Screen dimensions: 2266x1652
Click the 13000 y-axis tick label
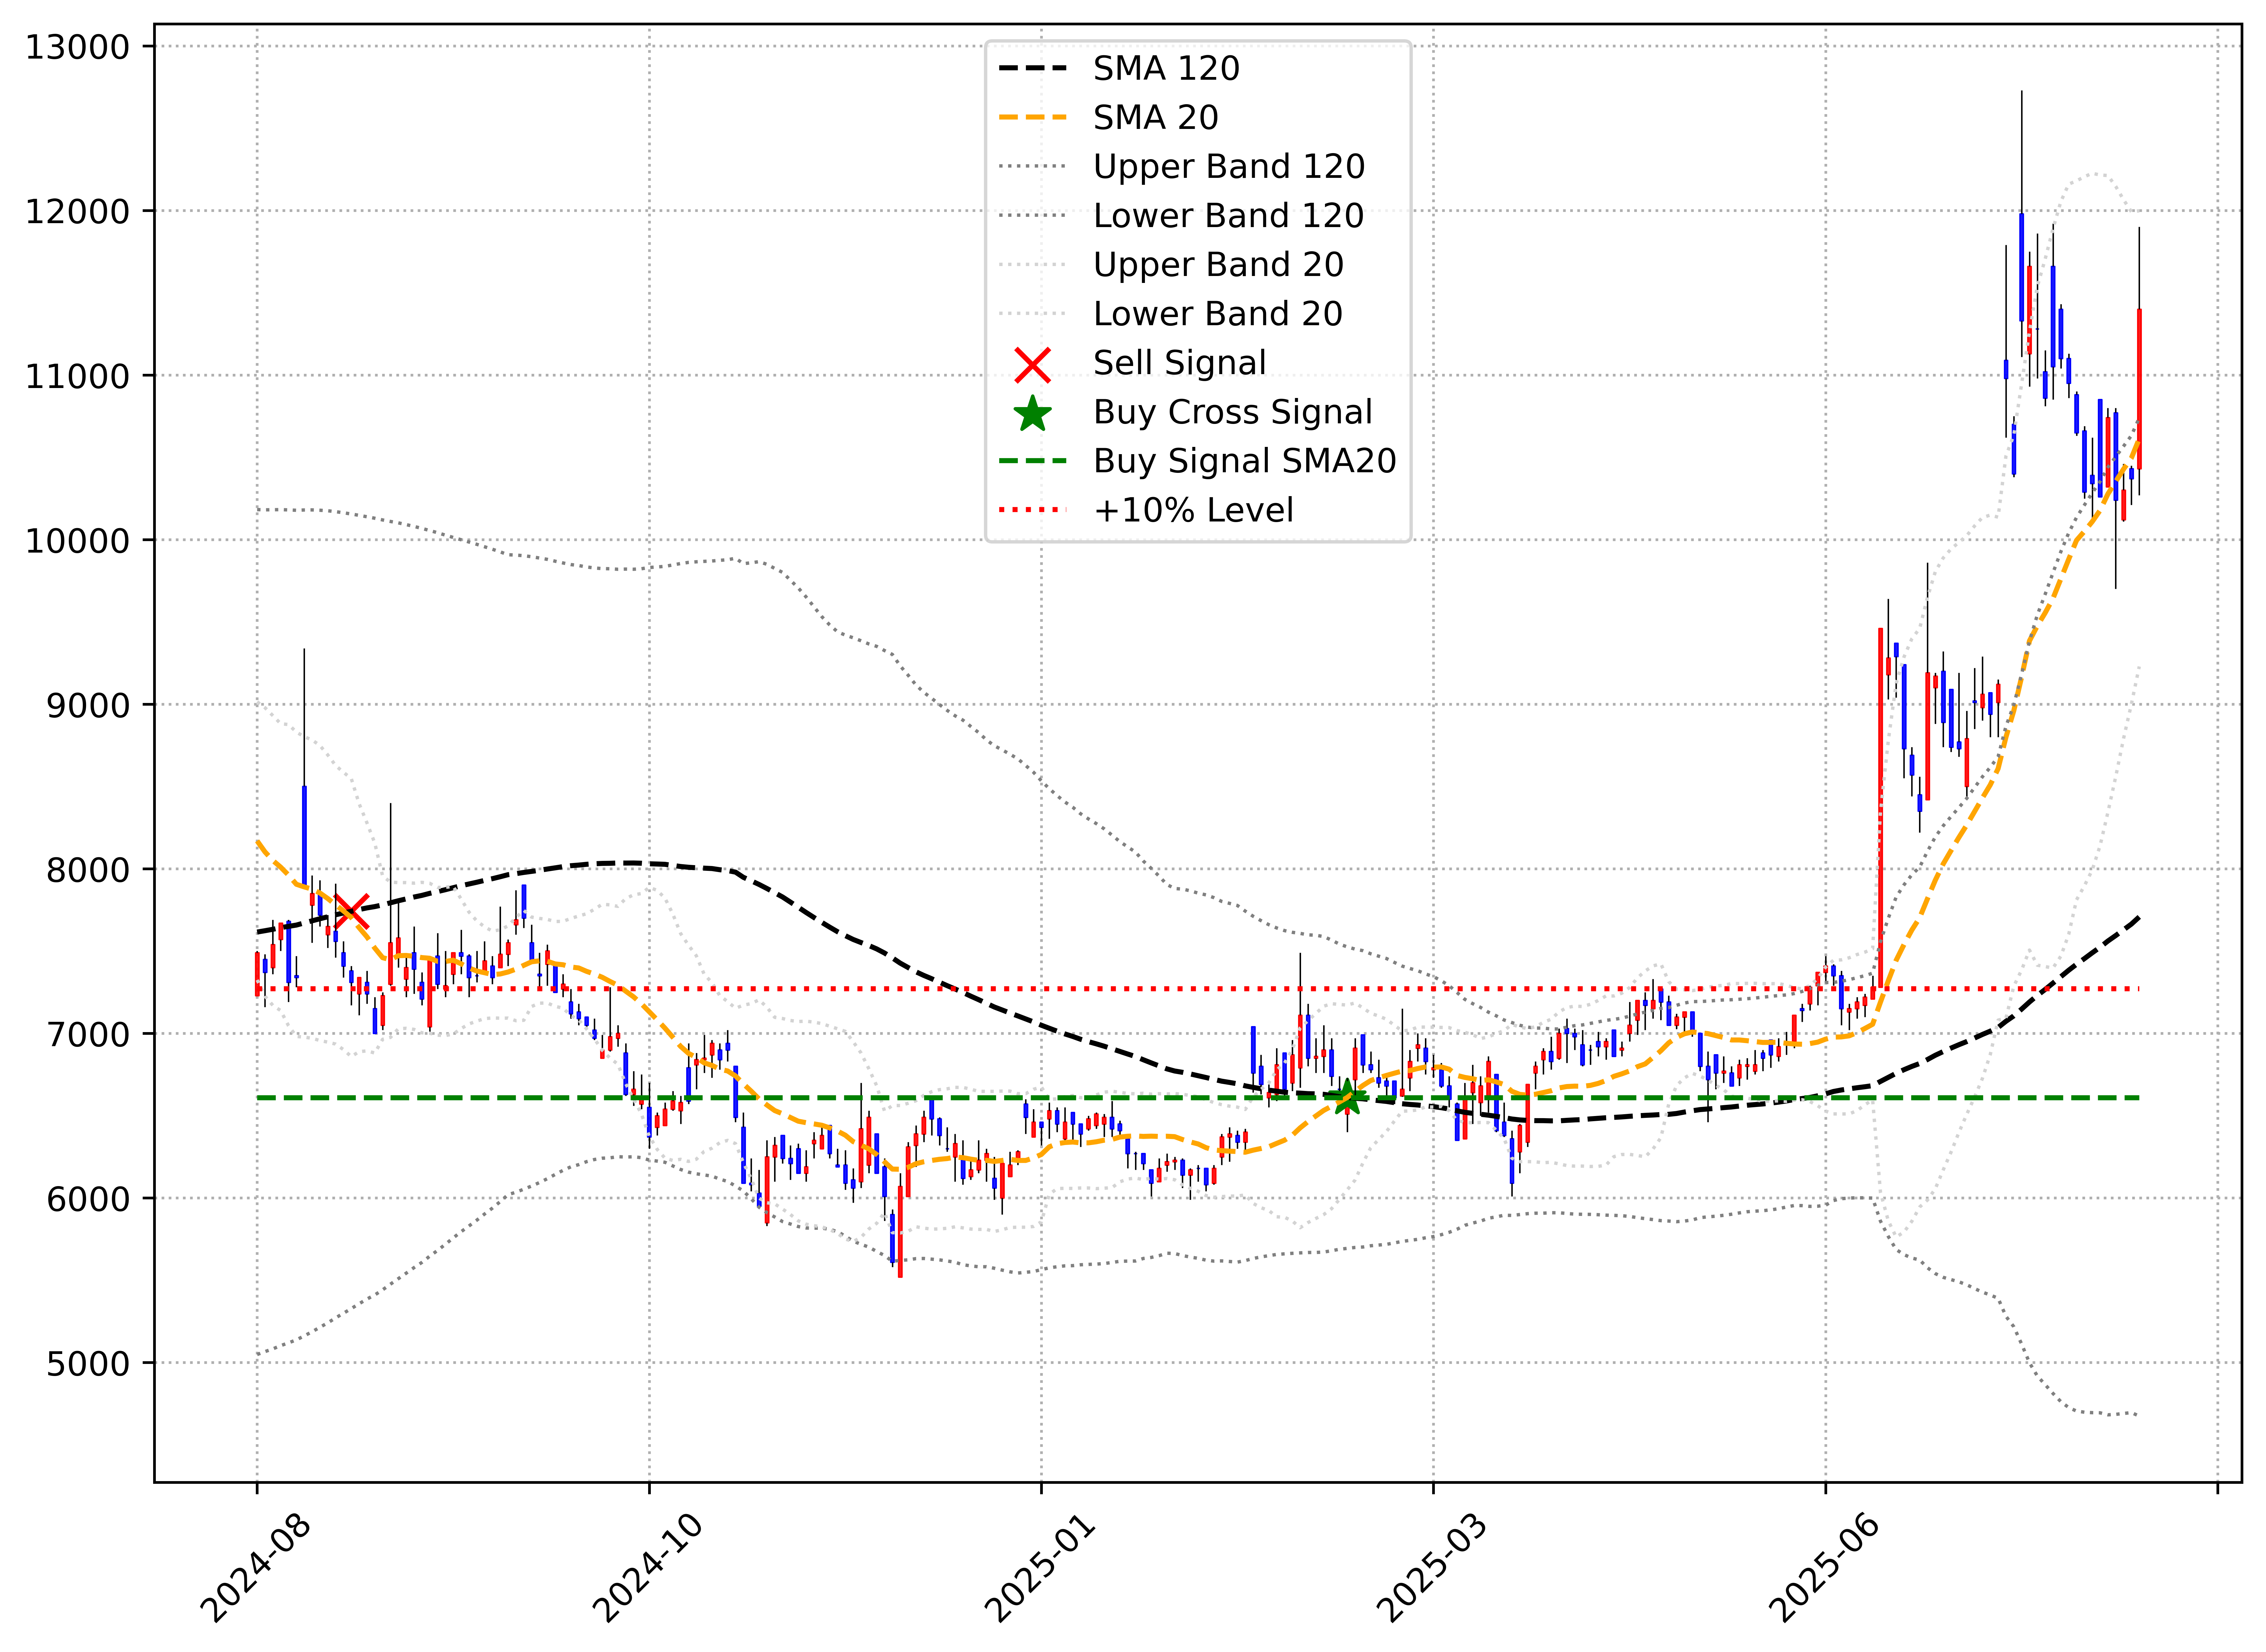click(x=78, y=47)
